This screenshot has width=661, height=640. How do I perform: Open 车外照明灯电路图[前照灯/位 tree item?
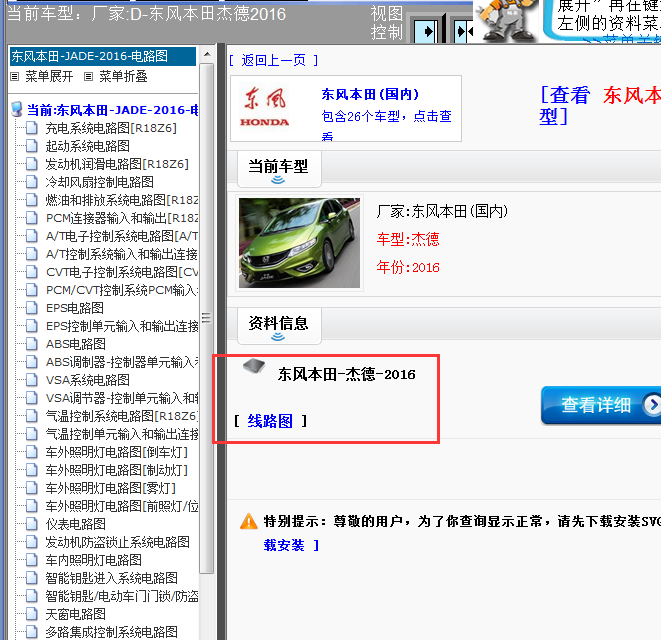pyautogui.click(x=122, y=506)
